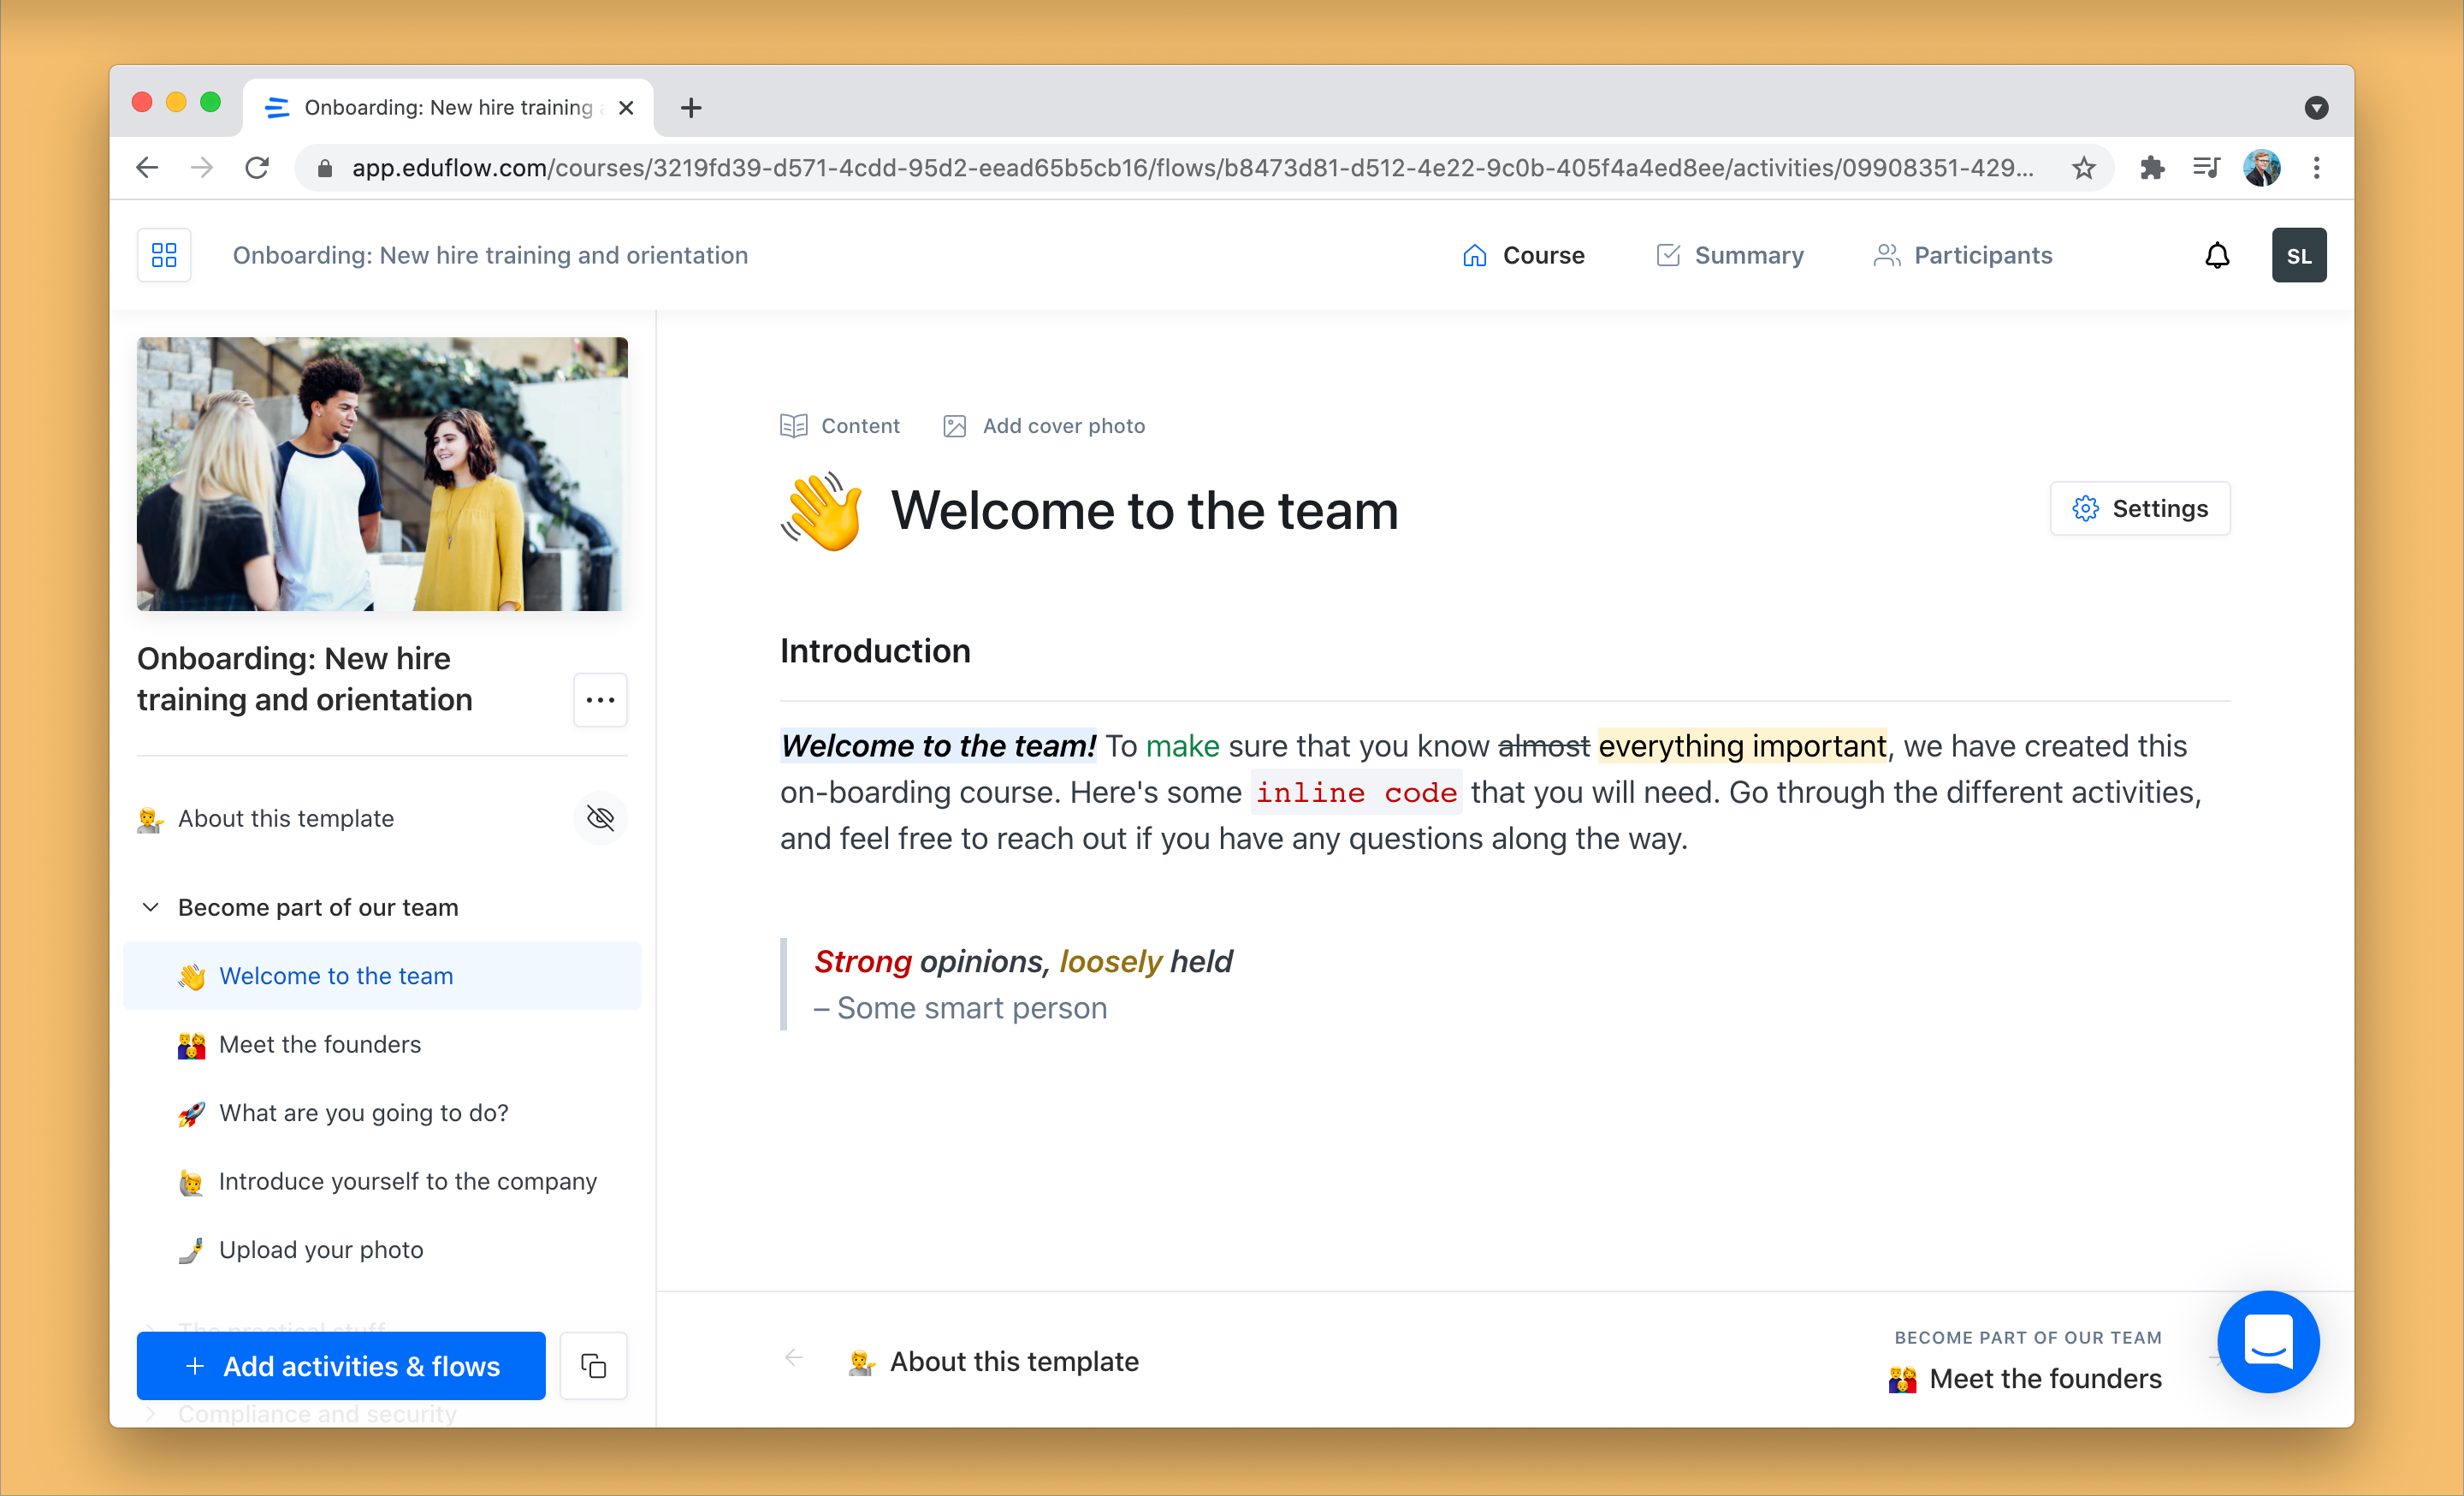Open the SL user avatar menu

(2298, 256)
